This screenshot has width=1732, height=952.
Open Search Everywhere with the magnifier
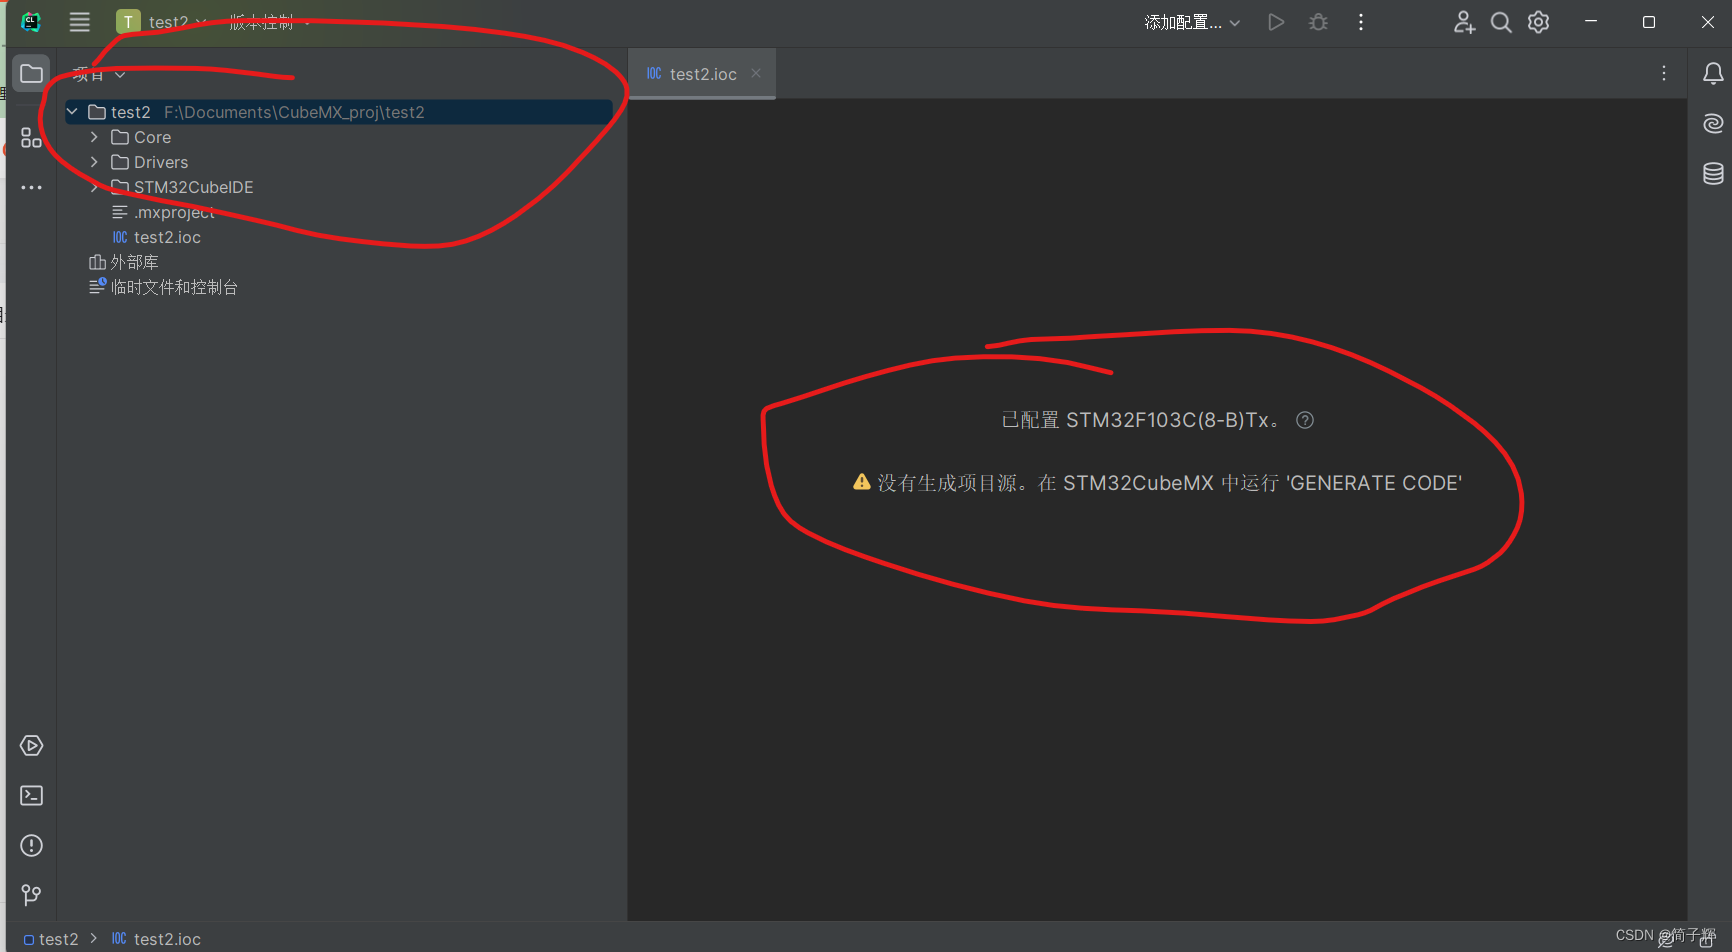tap(1500, 22)
